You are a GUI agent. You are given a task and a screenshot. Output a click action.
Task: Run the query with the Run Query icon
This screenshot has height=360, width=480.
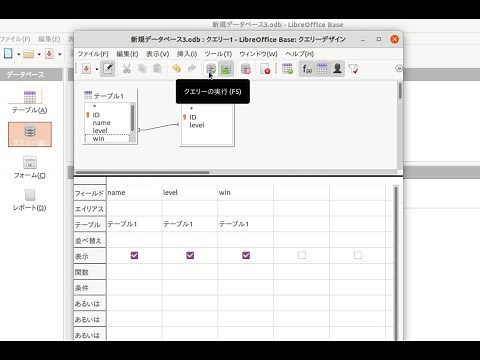pos(211,69)
